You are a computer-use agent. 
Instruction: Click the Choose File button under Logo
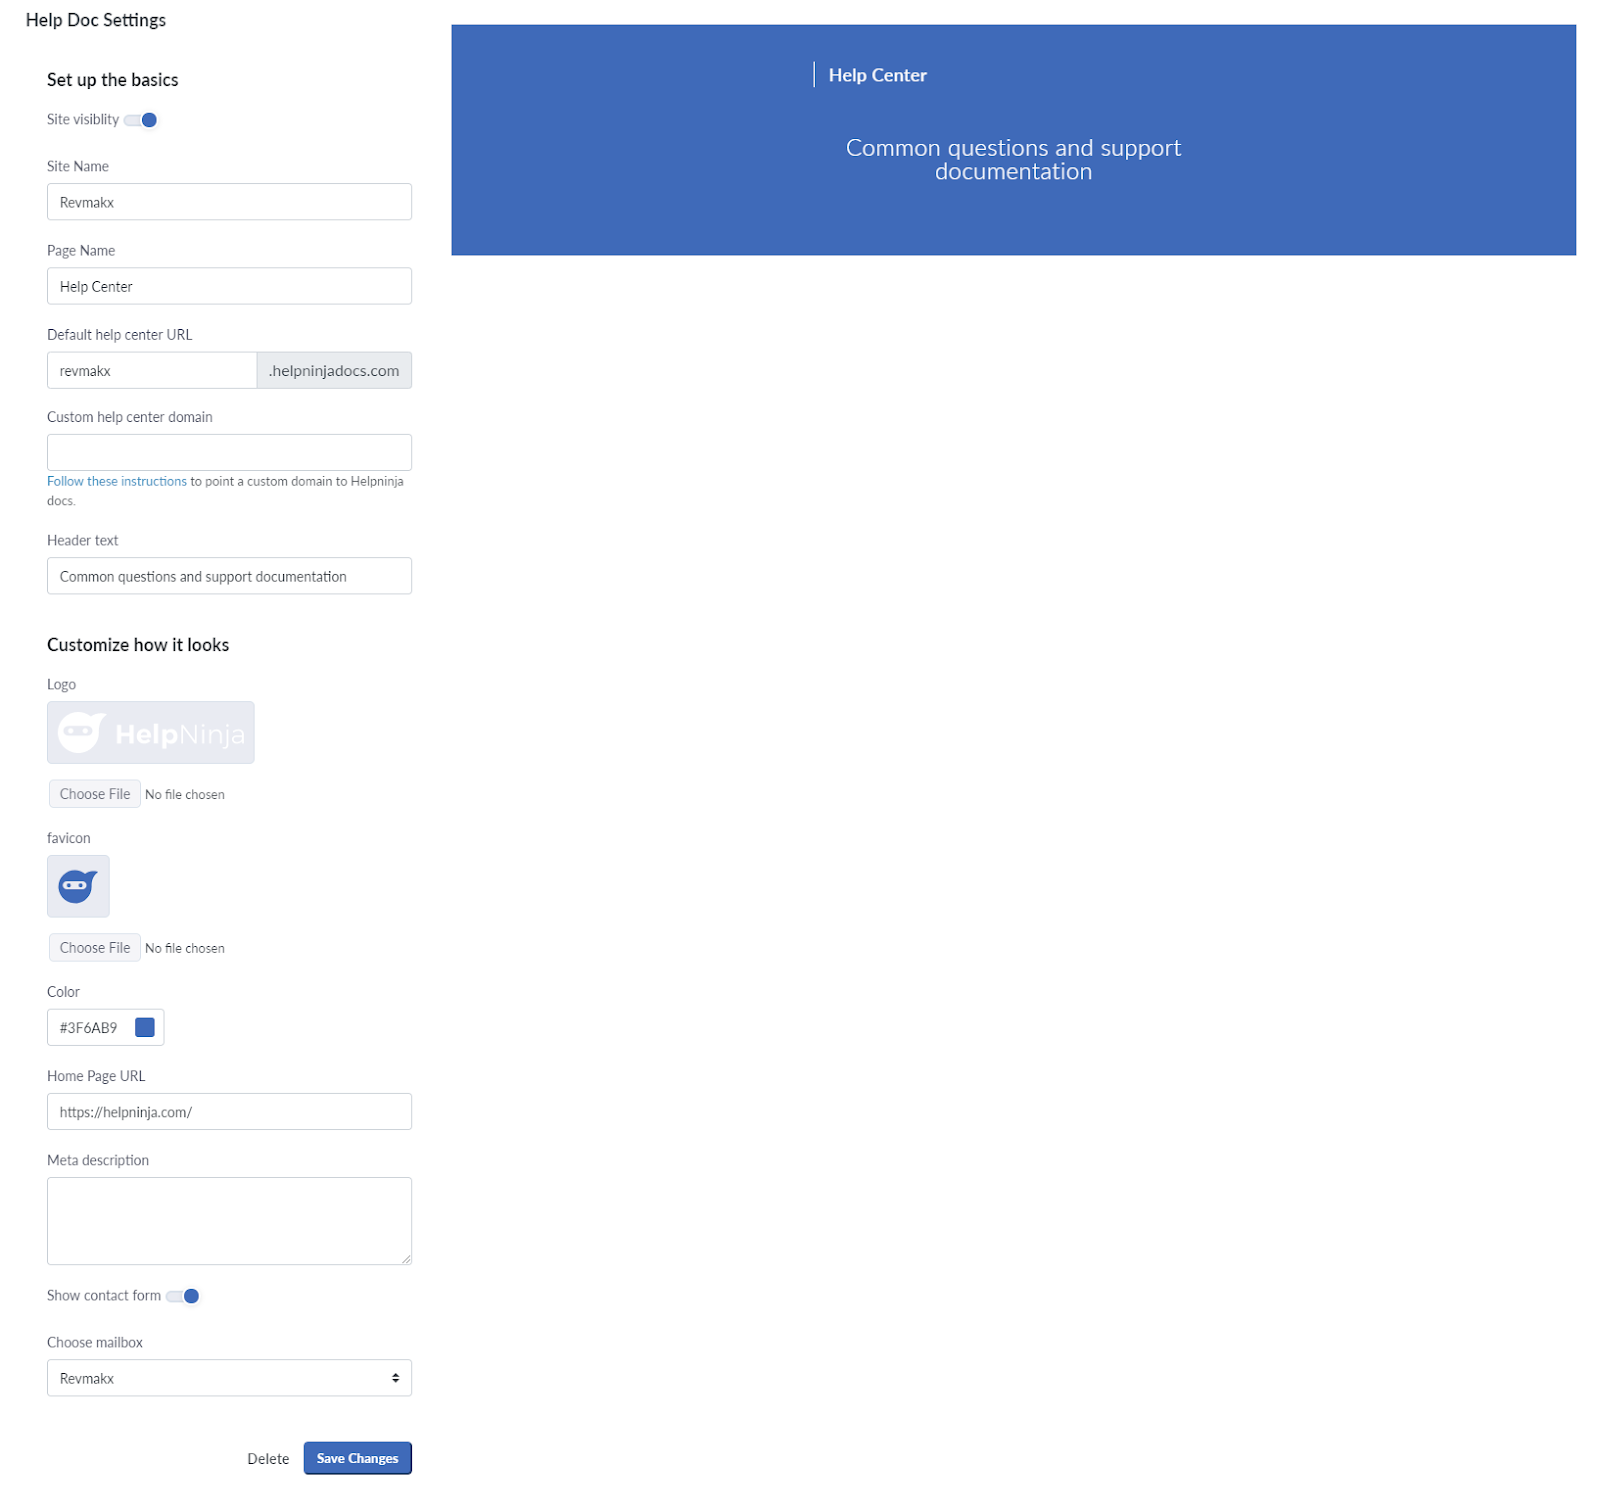click(x=95, y=794)
